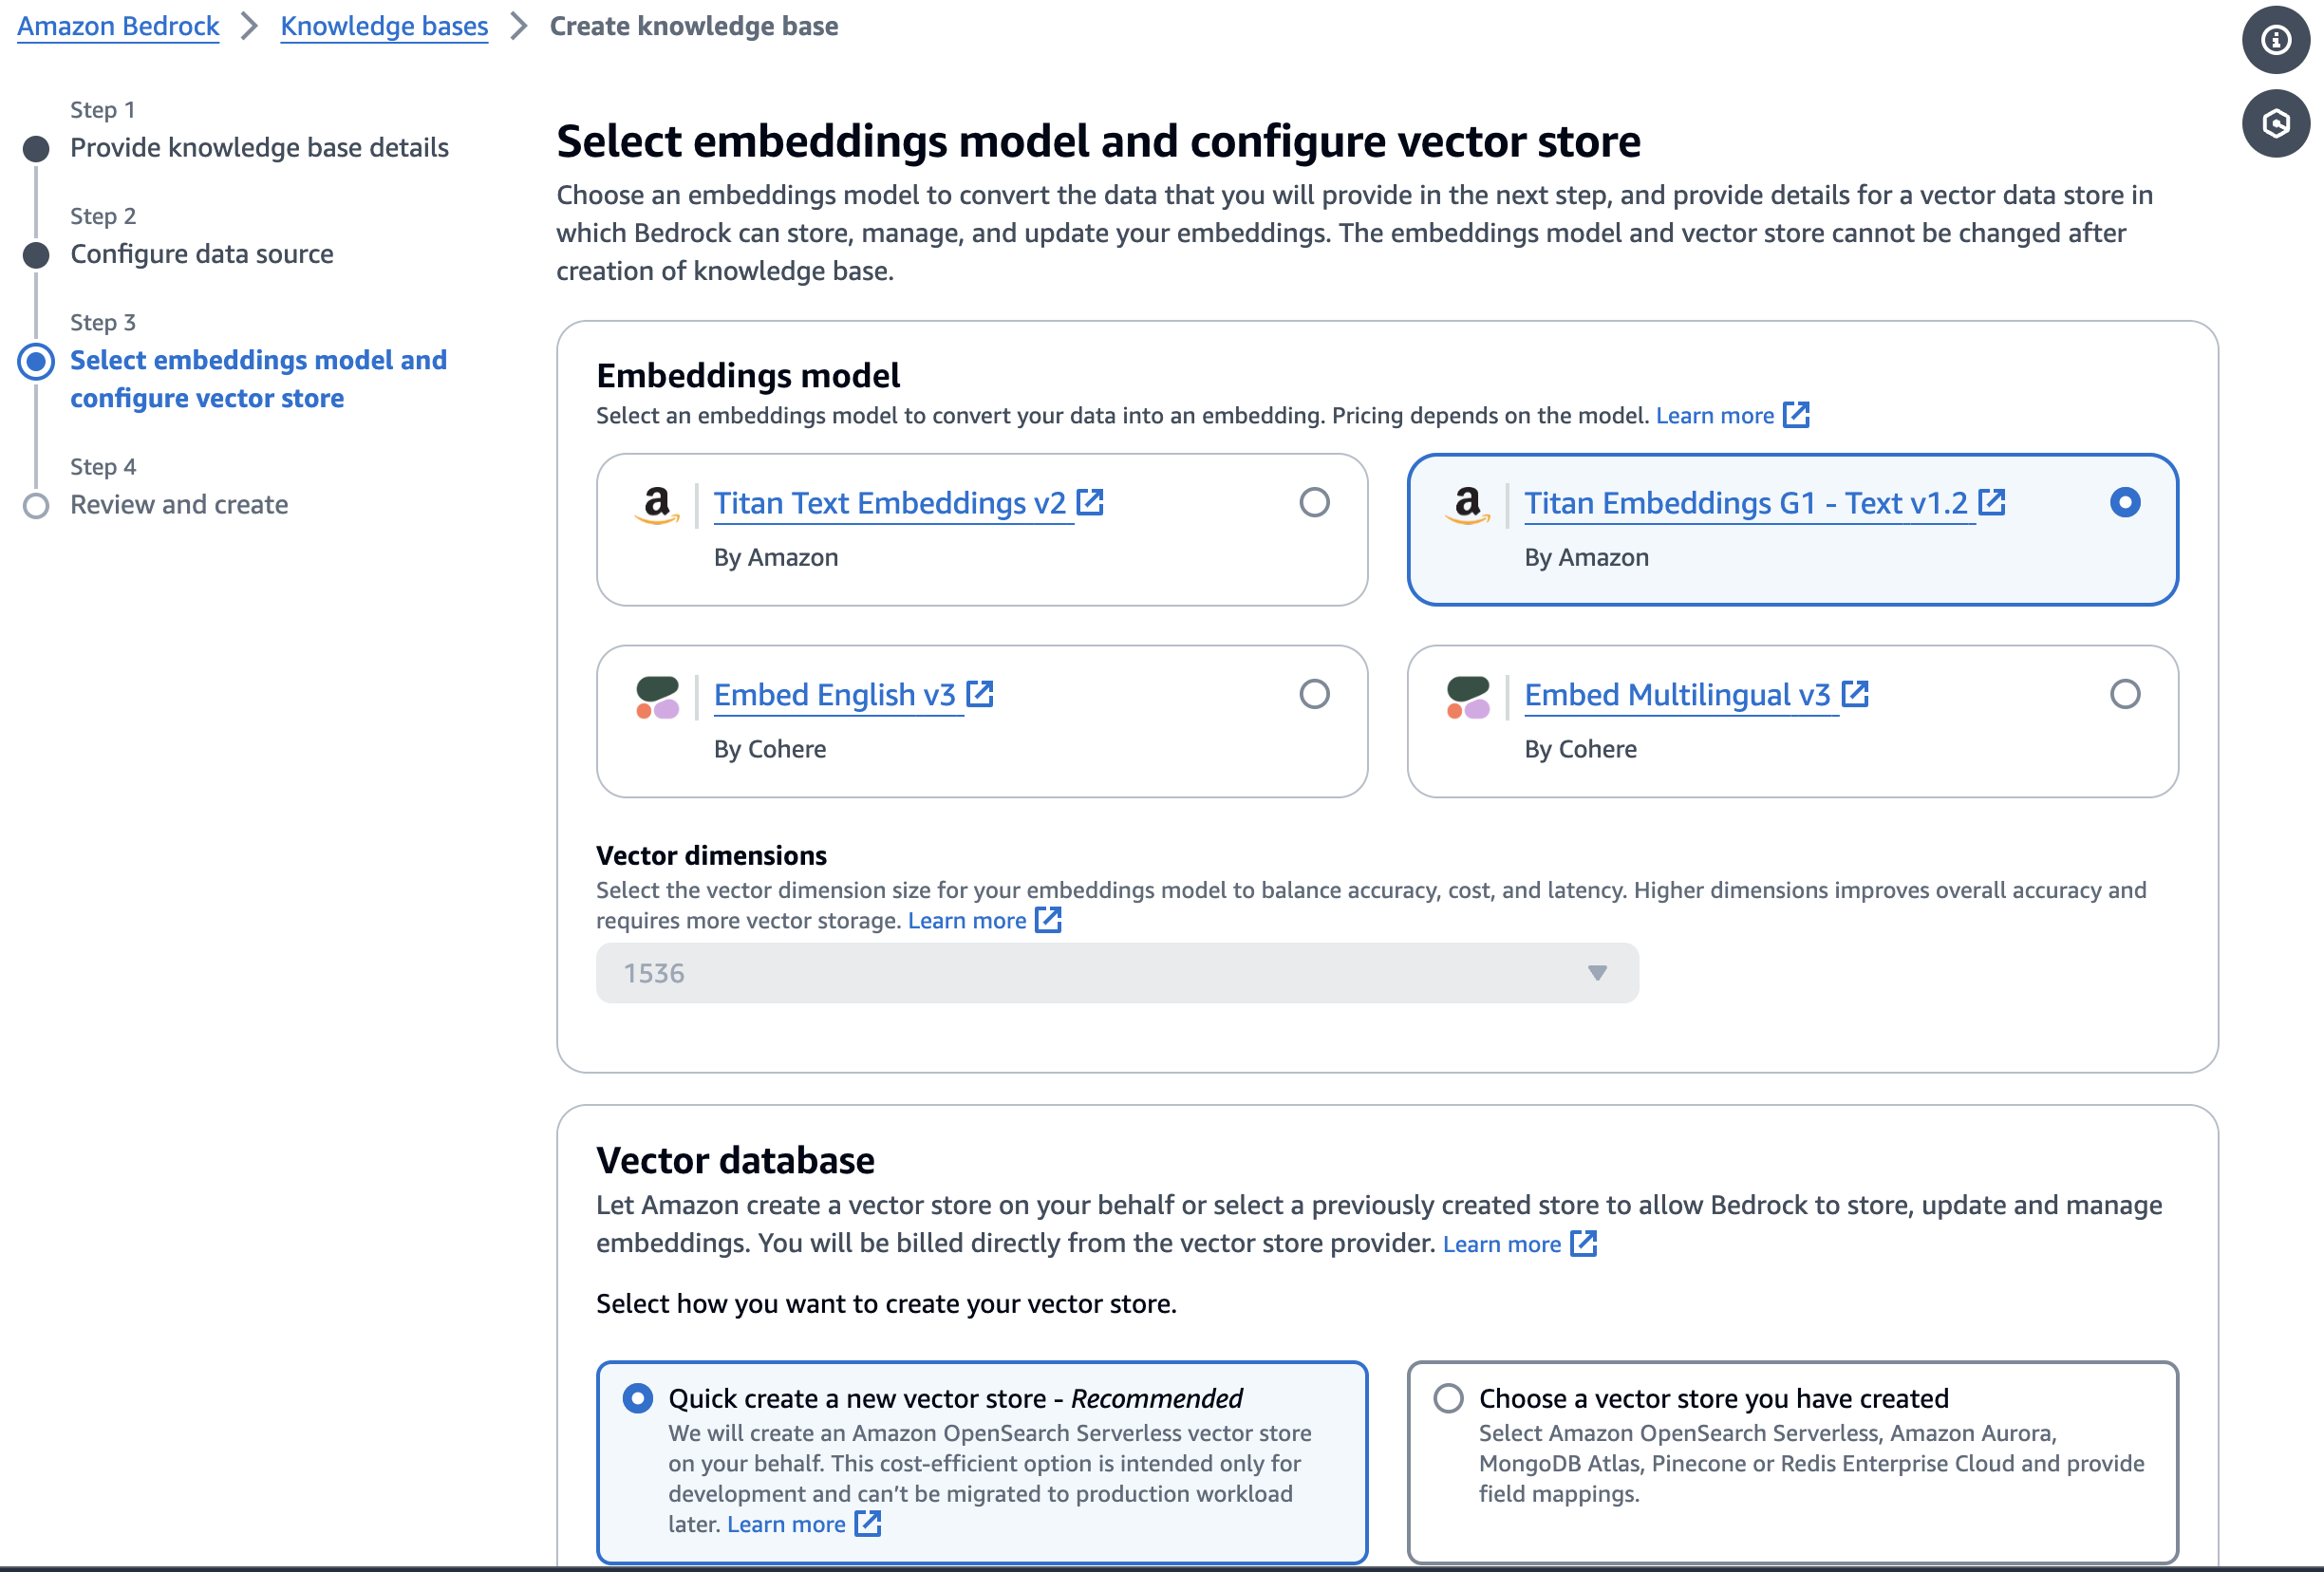
Task: Click the Cohere logo on Embed English v3 card
Action: tap(657, 697)
